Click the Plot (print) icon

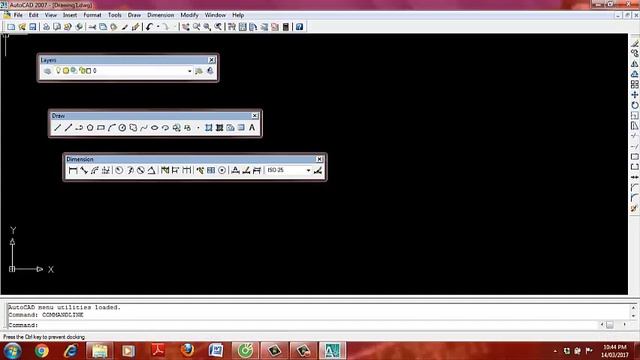[x=46, y=27]
